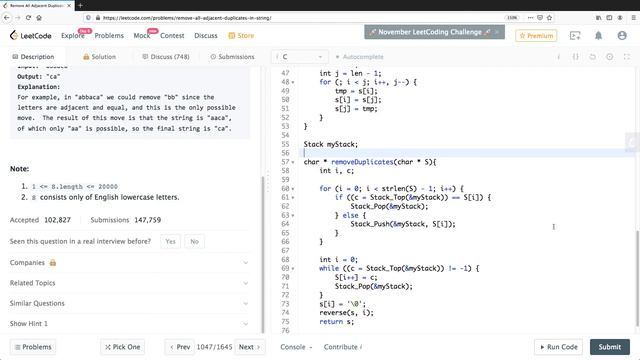
Task: Answer No to seen in interview
Action: (194, 242)
